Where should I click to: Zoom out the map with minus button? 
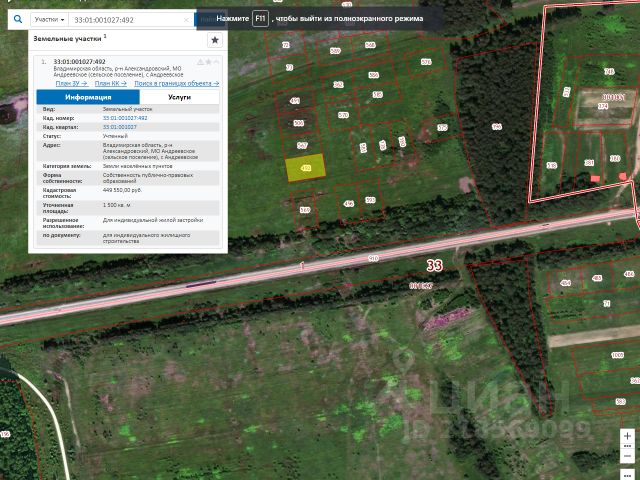(x=627, y=456)
